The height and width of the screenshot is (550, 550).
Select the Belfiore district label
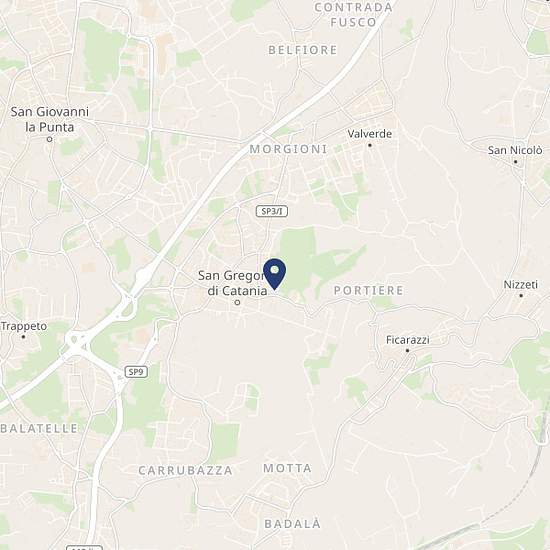pyautogui.click(x=303, y=50)
